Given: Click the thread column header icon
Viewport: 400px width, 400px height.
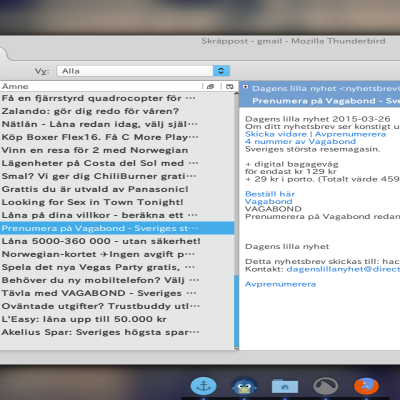Looking at the screenshot, I should [210, 87].
